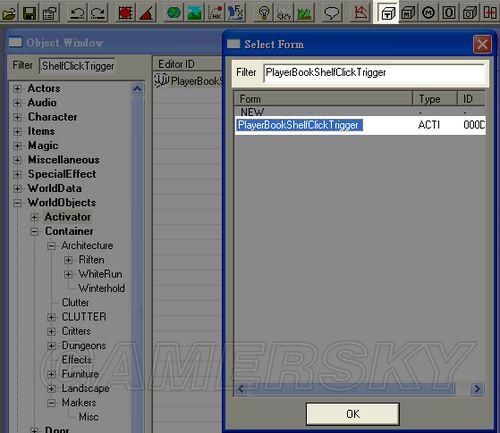The width and height of the screenshot is (500, 433).
Task: Click the undo arrow toolbar icon
Action: (x=78, y=13)
